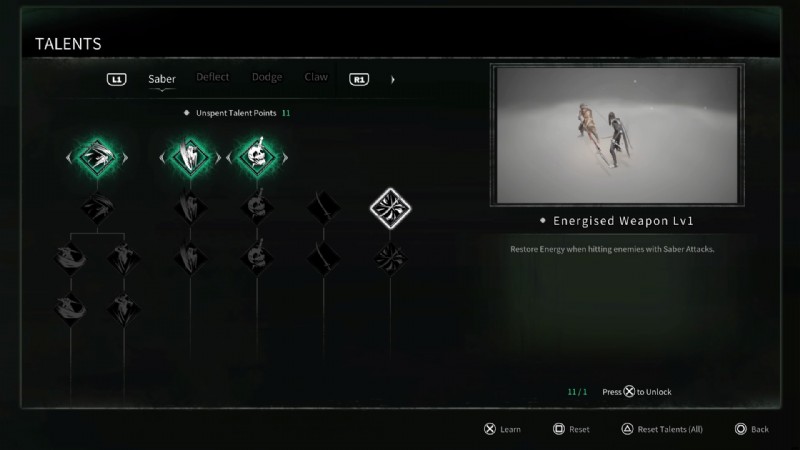Select the glowing green slash talent

(x=190, y=157)
